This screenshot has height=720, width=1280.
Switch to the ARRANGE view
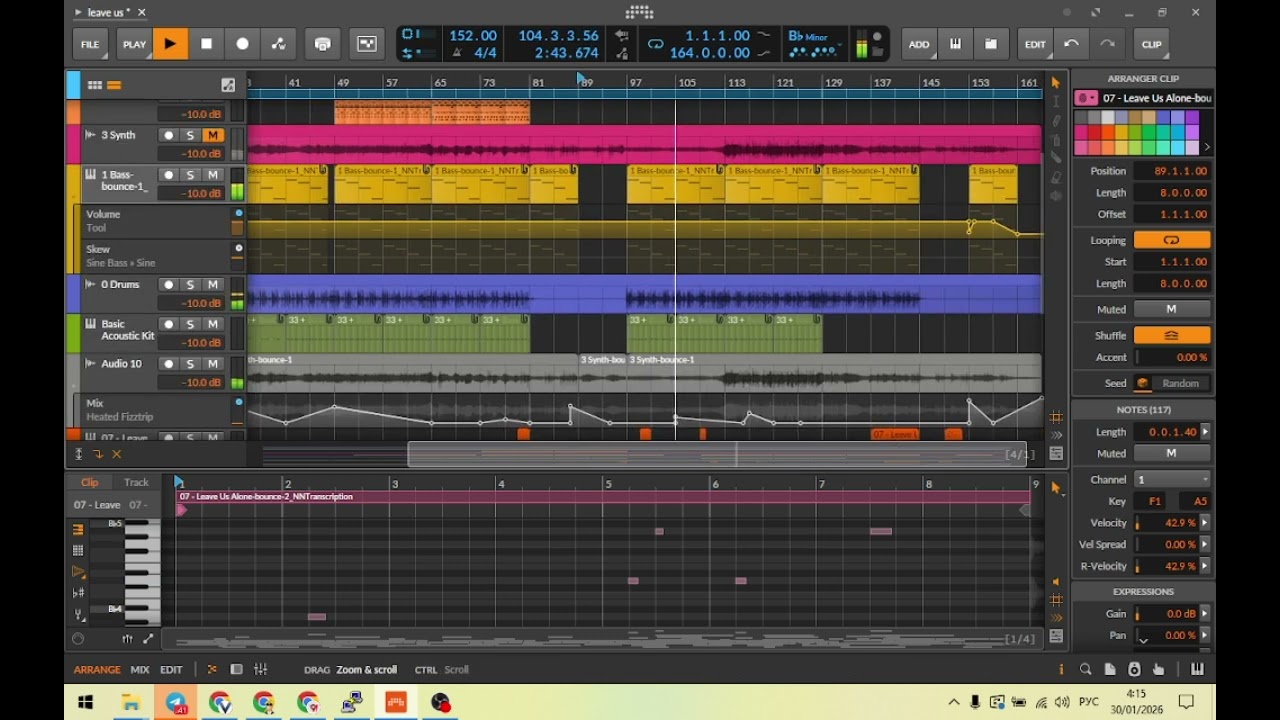pyautogui.click(x=97, y=669)
